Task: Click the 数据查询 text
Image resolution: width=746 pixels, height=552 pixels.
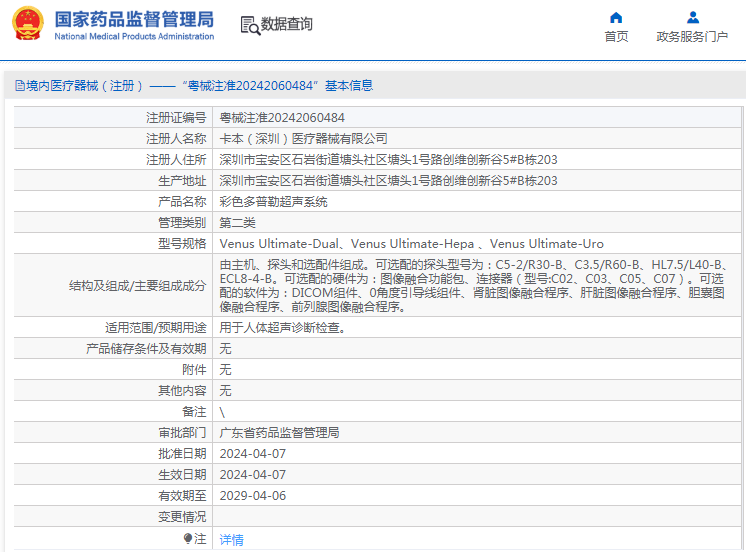Action: (286, 24)
